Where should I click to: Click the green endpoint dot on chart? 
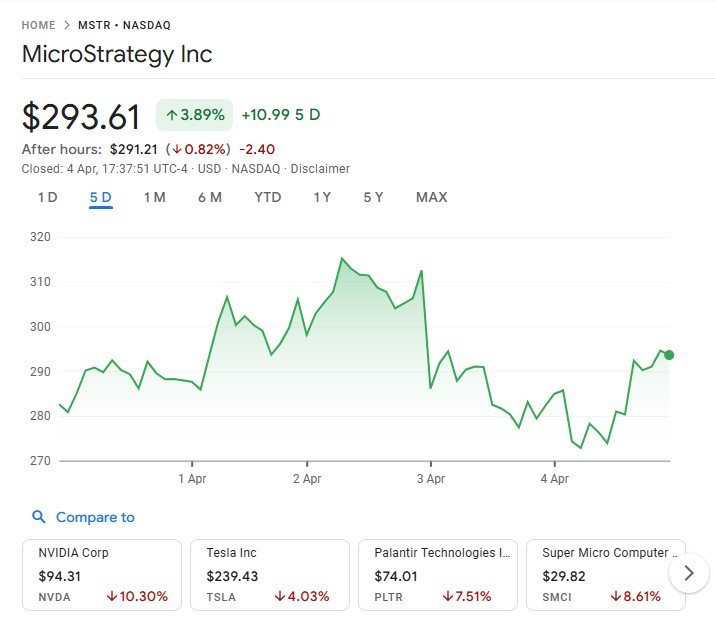click(669, 355)
